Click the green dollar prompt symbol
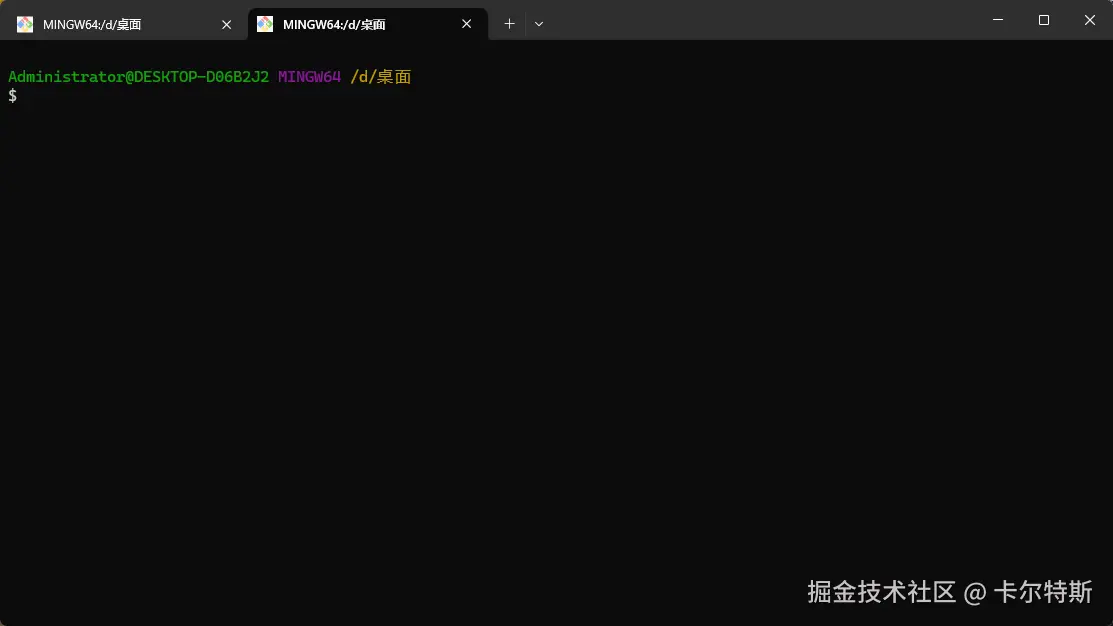1113x626 pixels. [x=12, y=95]
